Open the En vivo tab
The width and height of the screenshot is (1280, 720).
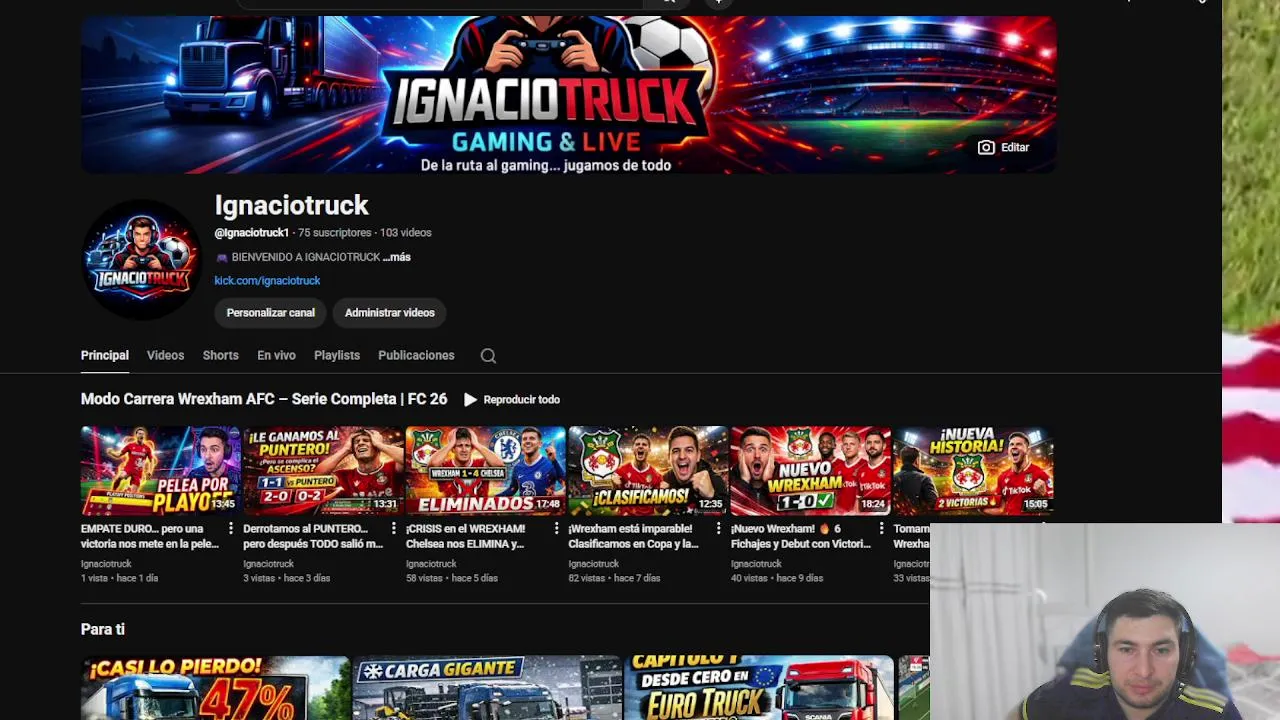(276, 356)
